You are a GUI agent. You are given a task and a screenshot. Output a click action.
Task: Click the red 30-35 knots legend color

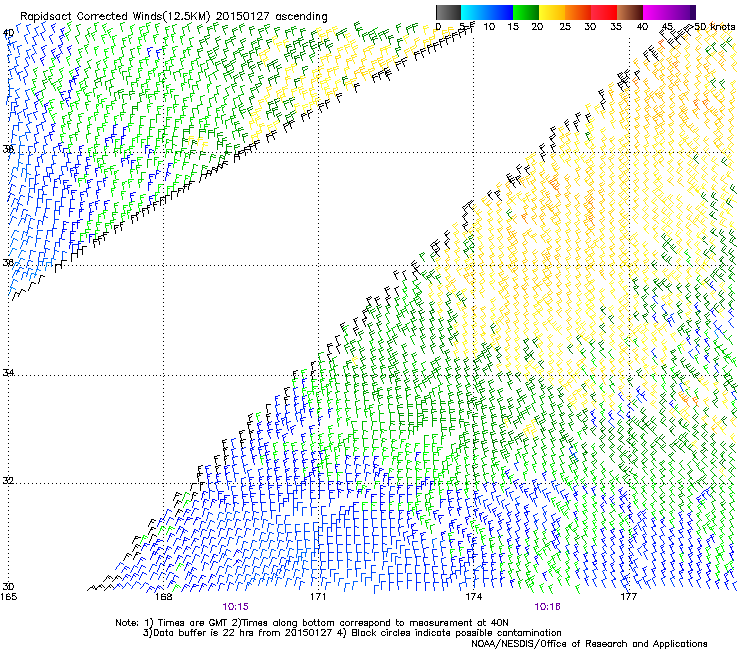pos(604,12)
